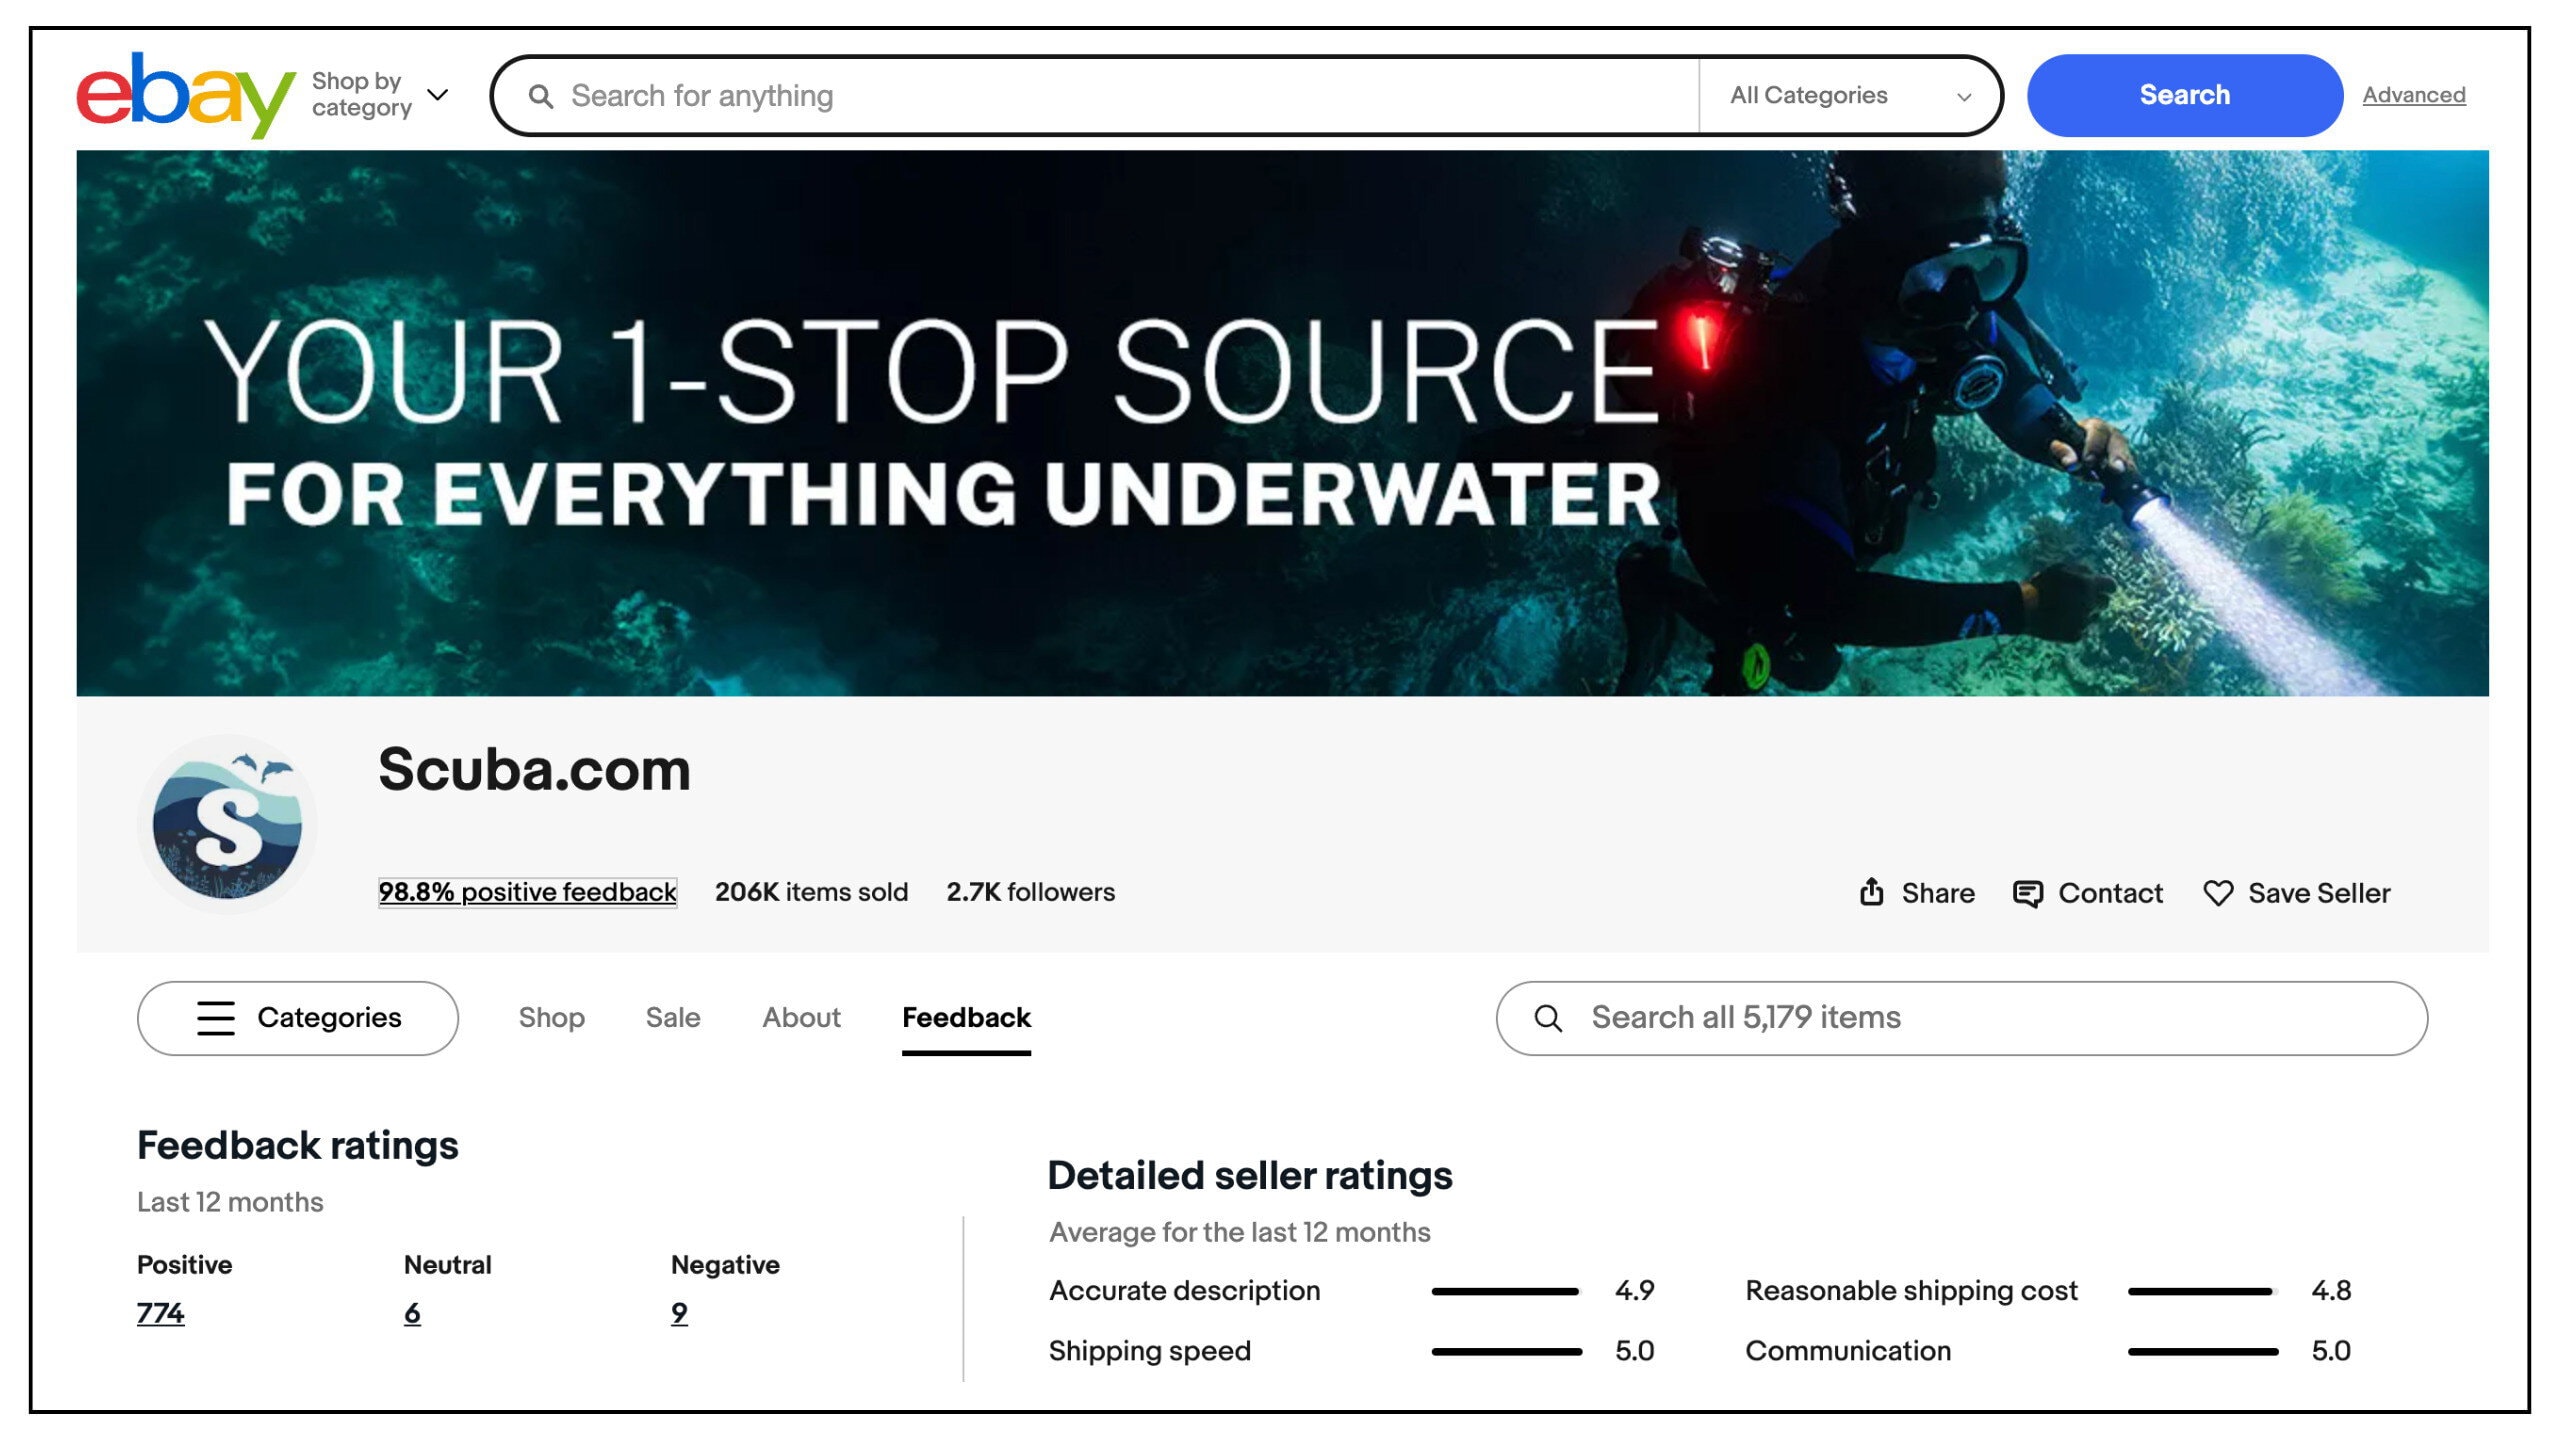Select the Feedback tab
Image resolution: width=2560 pixels, height=1440 pixels.
click(966, 1018)
